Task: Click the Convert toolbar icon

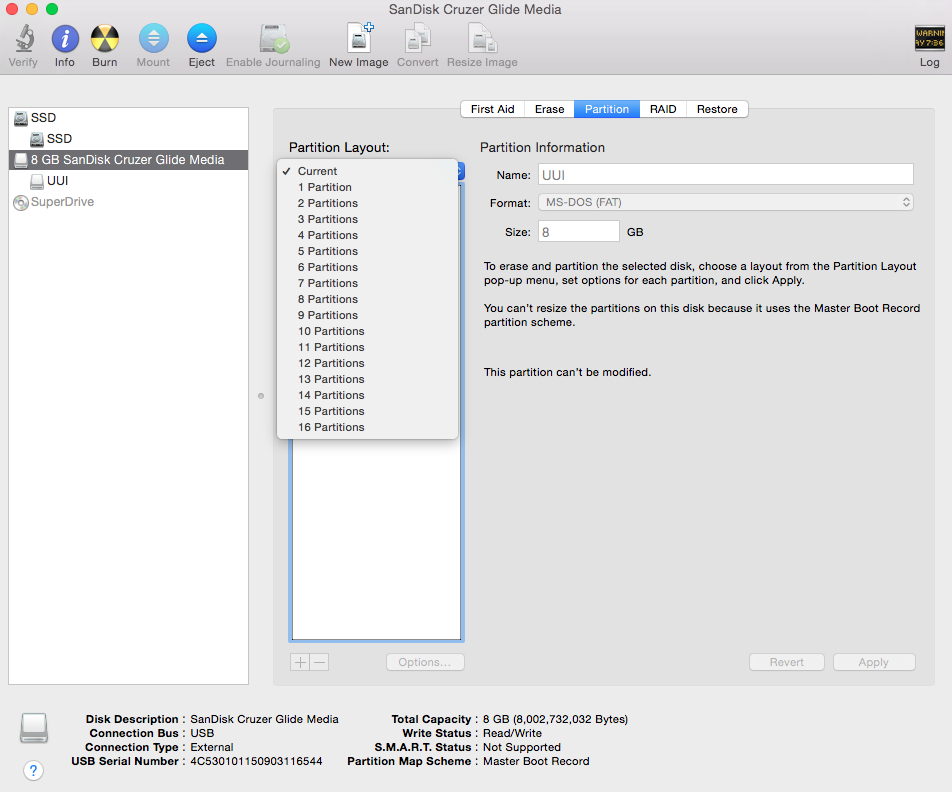Action: [417, 39]
